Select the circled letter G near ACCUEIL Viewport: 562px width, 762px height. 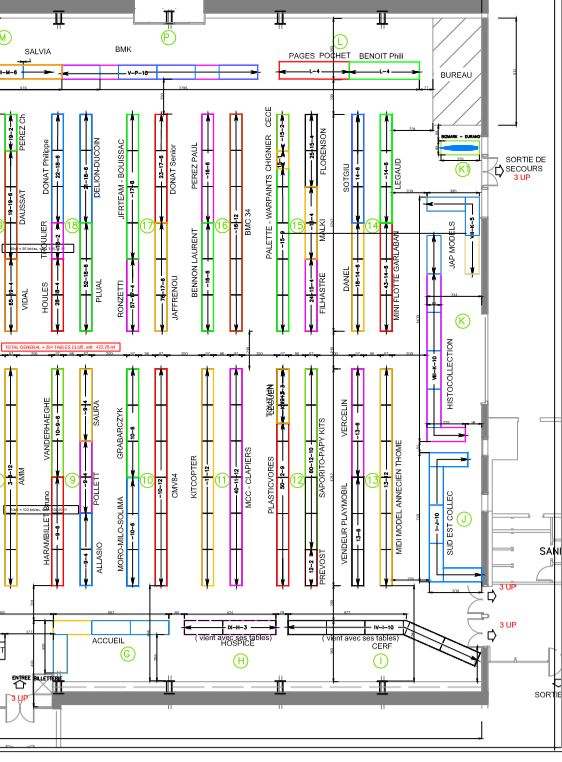tap(127, 654)
